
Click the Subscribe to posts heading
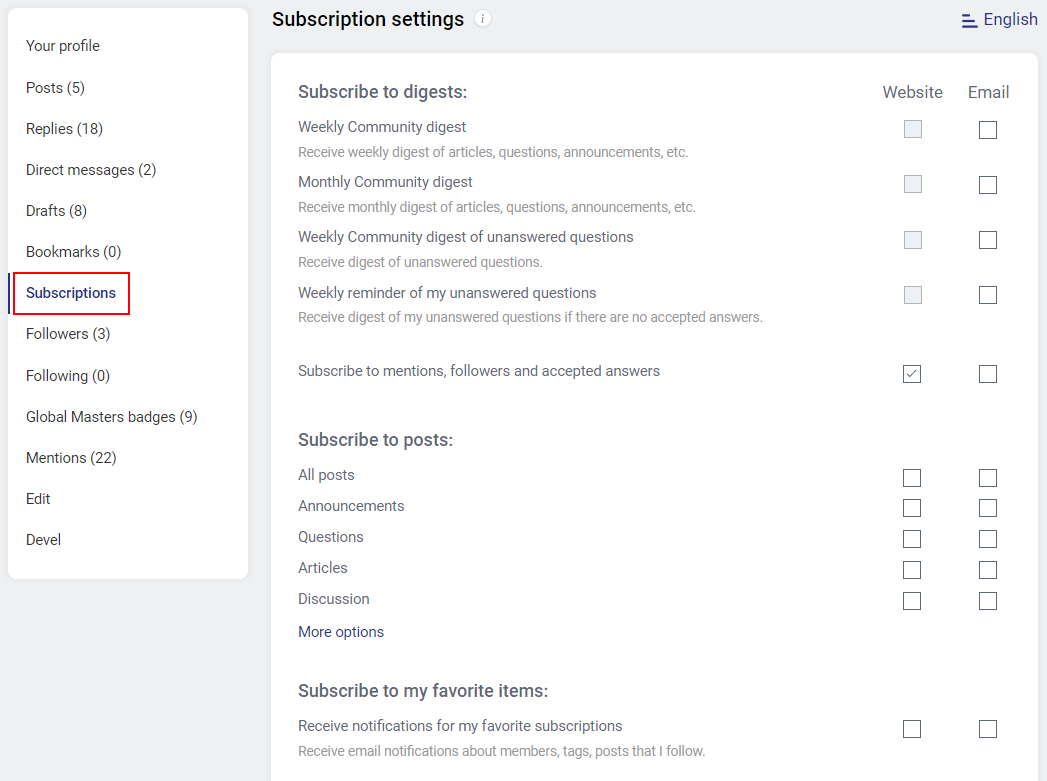[375, 440]
